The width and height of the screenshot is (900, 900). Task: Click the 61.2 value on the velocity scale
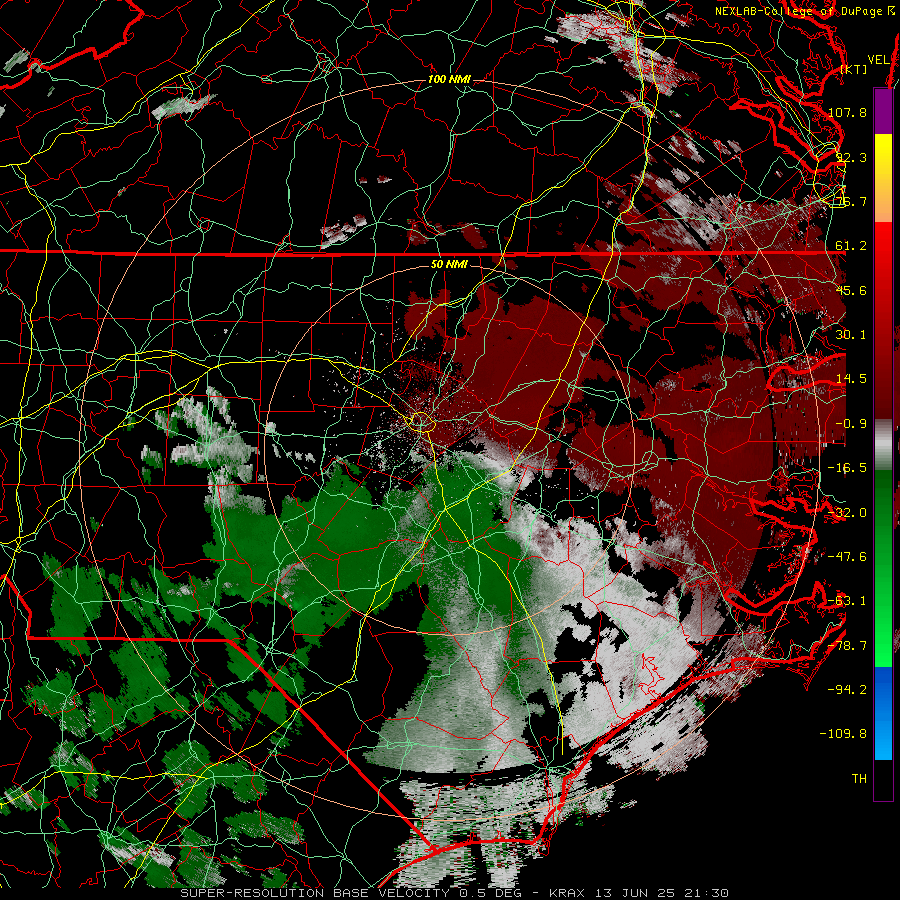(x=851, y=246)
